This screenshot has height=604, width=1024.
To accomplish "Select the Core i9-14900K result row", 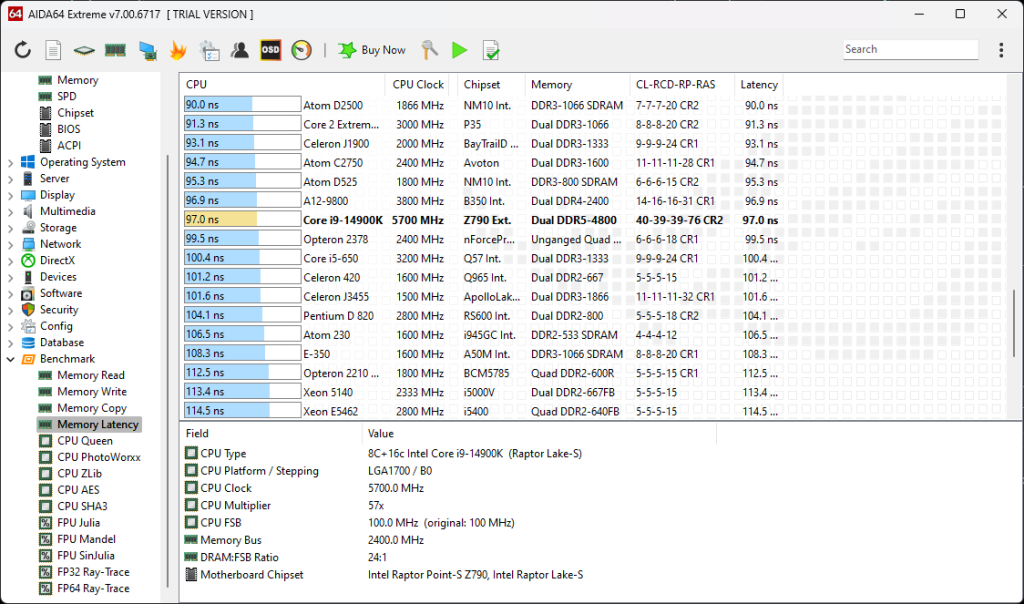I will tap(482, 220).
